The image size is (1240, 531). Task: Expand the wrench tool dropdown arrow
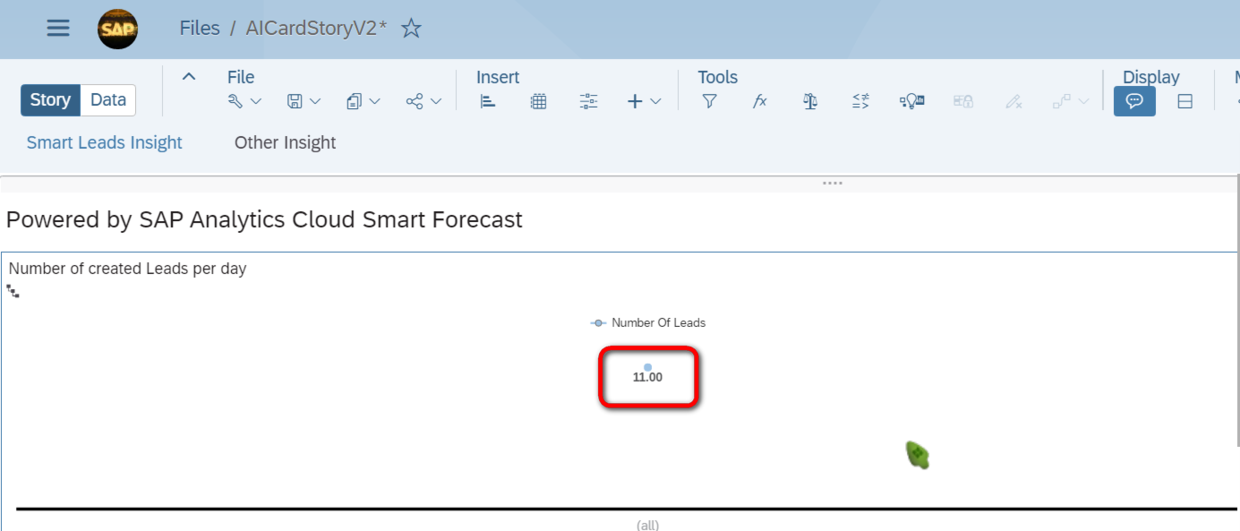point(256,101)
